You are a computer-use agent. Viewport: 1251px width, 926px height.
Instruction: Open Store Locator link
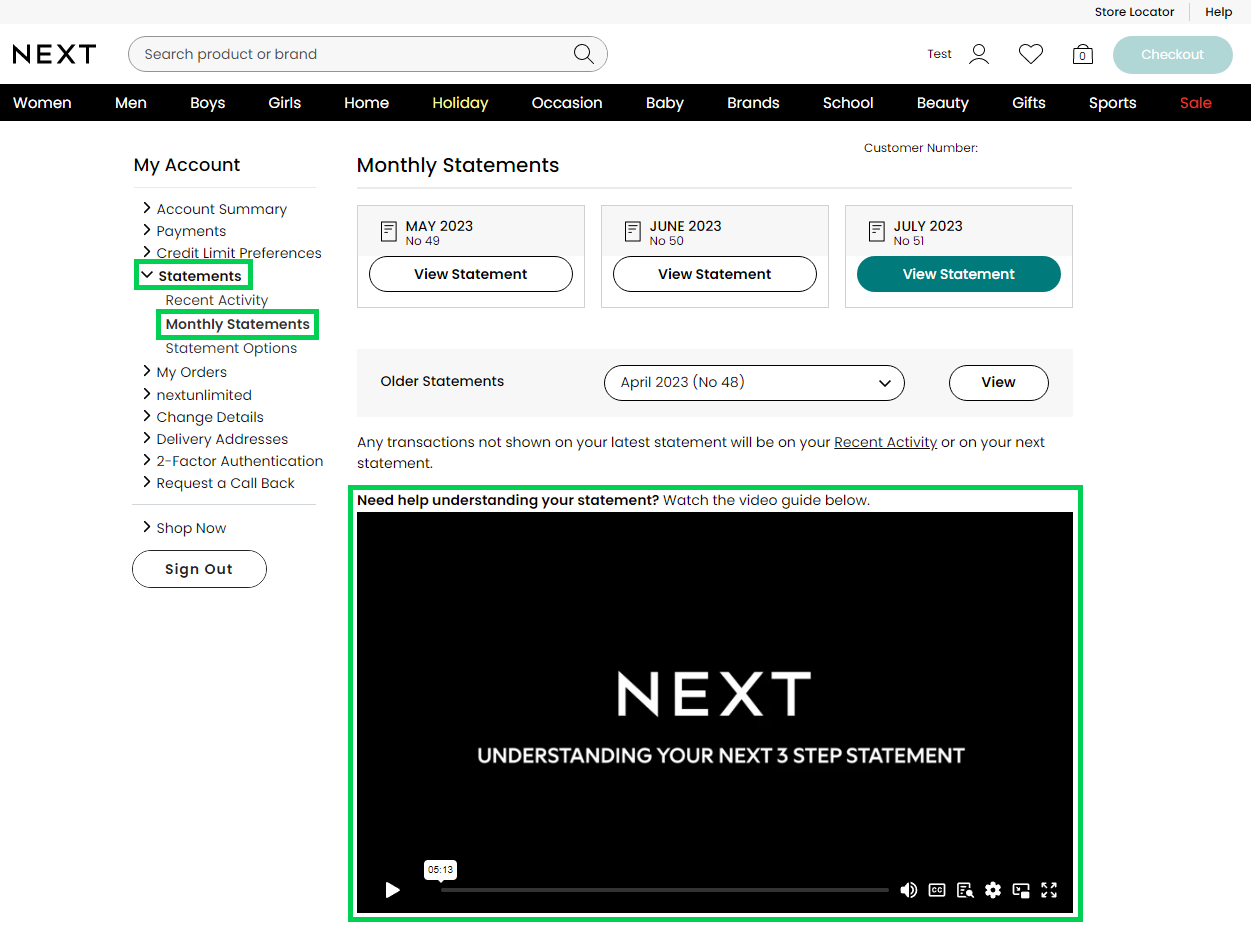[1134, 12]
